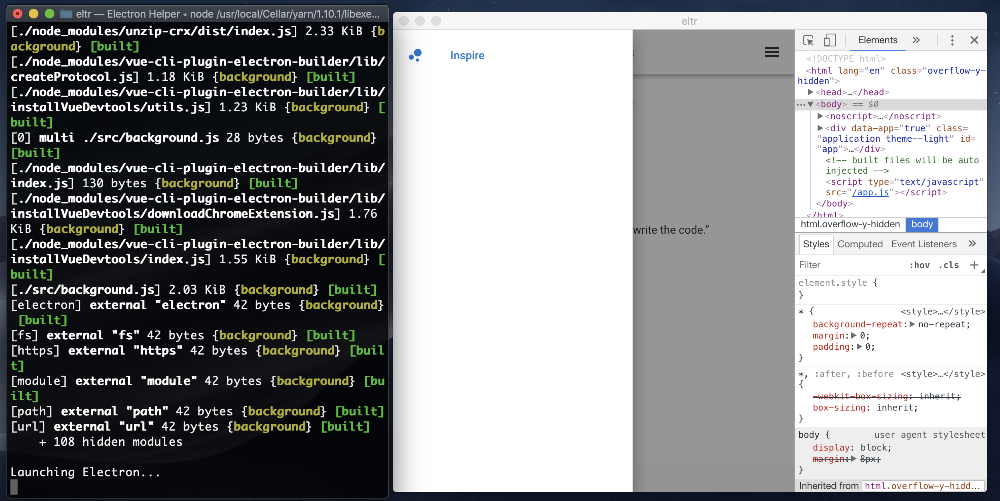Click the box-sizing: inherit declaration

[x=865, y=408]
